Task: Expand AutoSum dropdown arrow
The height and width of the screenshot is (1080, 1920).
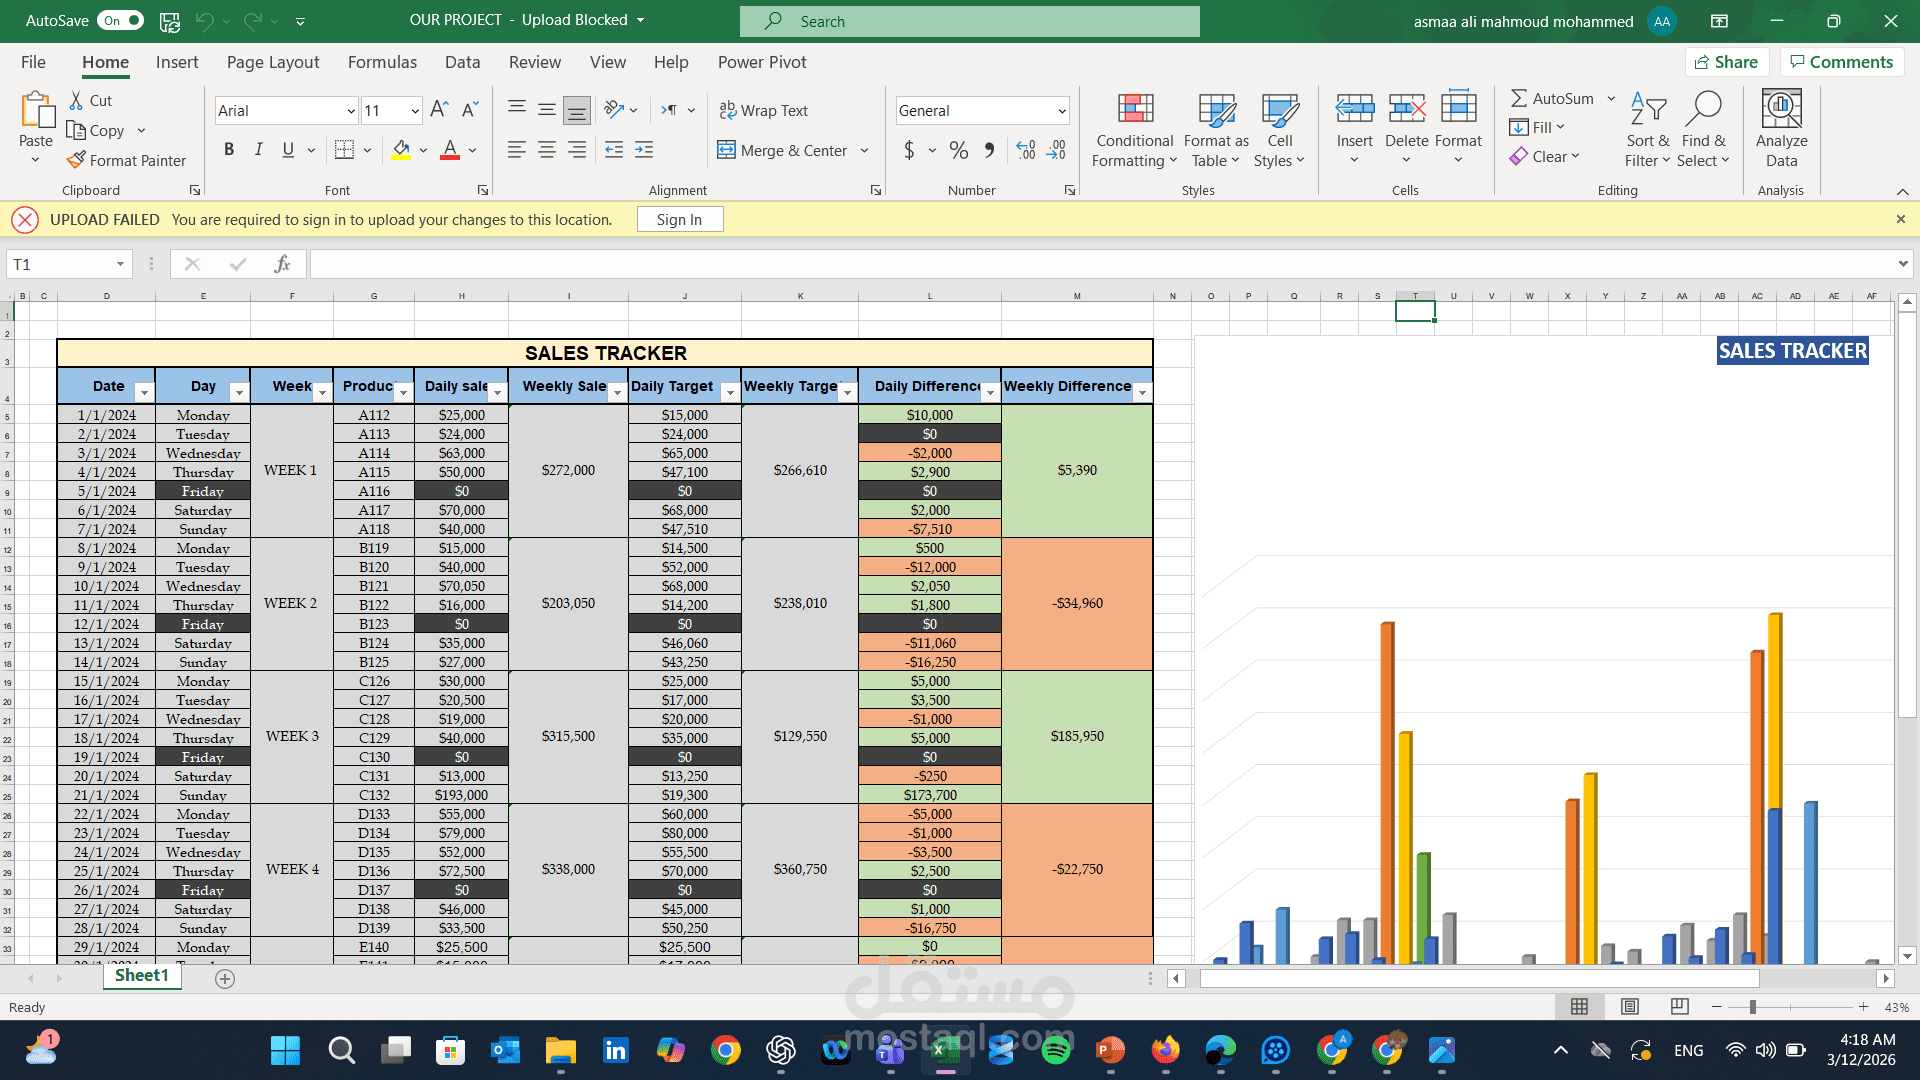Action: pyautogui.click(x=1611, y=98)
